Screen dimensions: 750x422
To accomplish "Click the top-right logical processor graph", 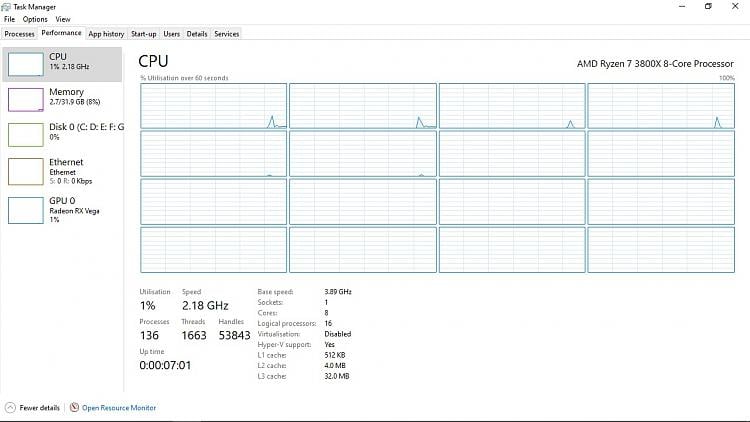I will tap(661, 106).
